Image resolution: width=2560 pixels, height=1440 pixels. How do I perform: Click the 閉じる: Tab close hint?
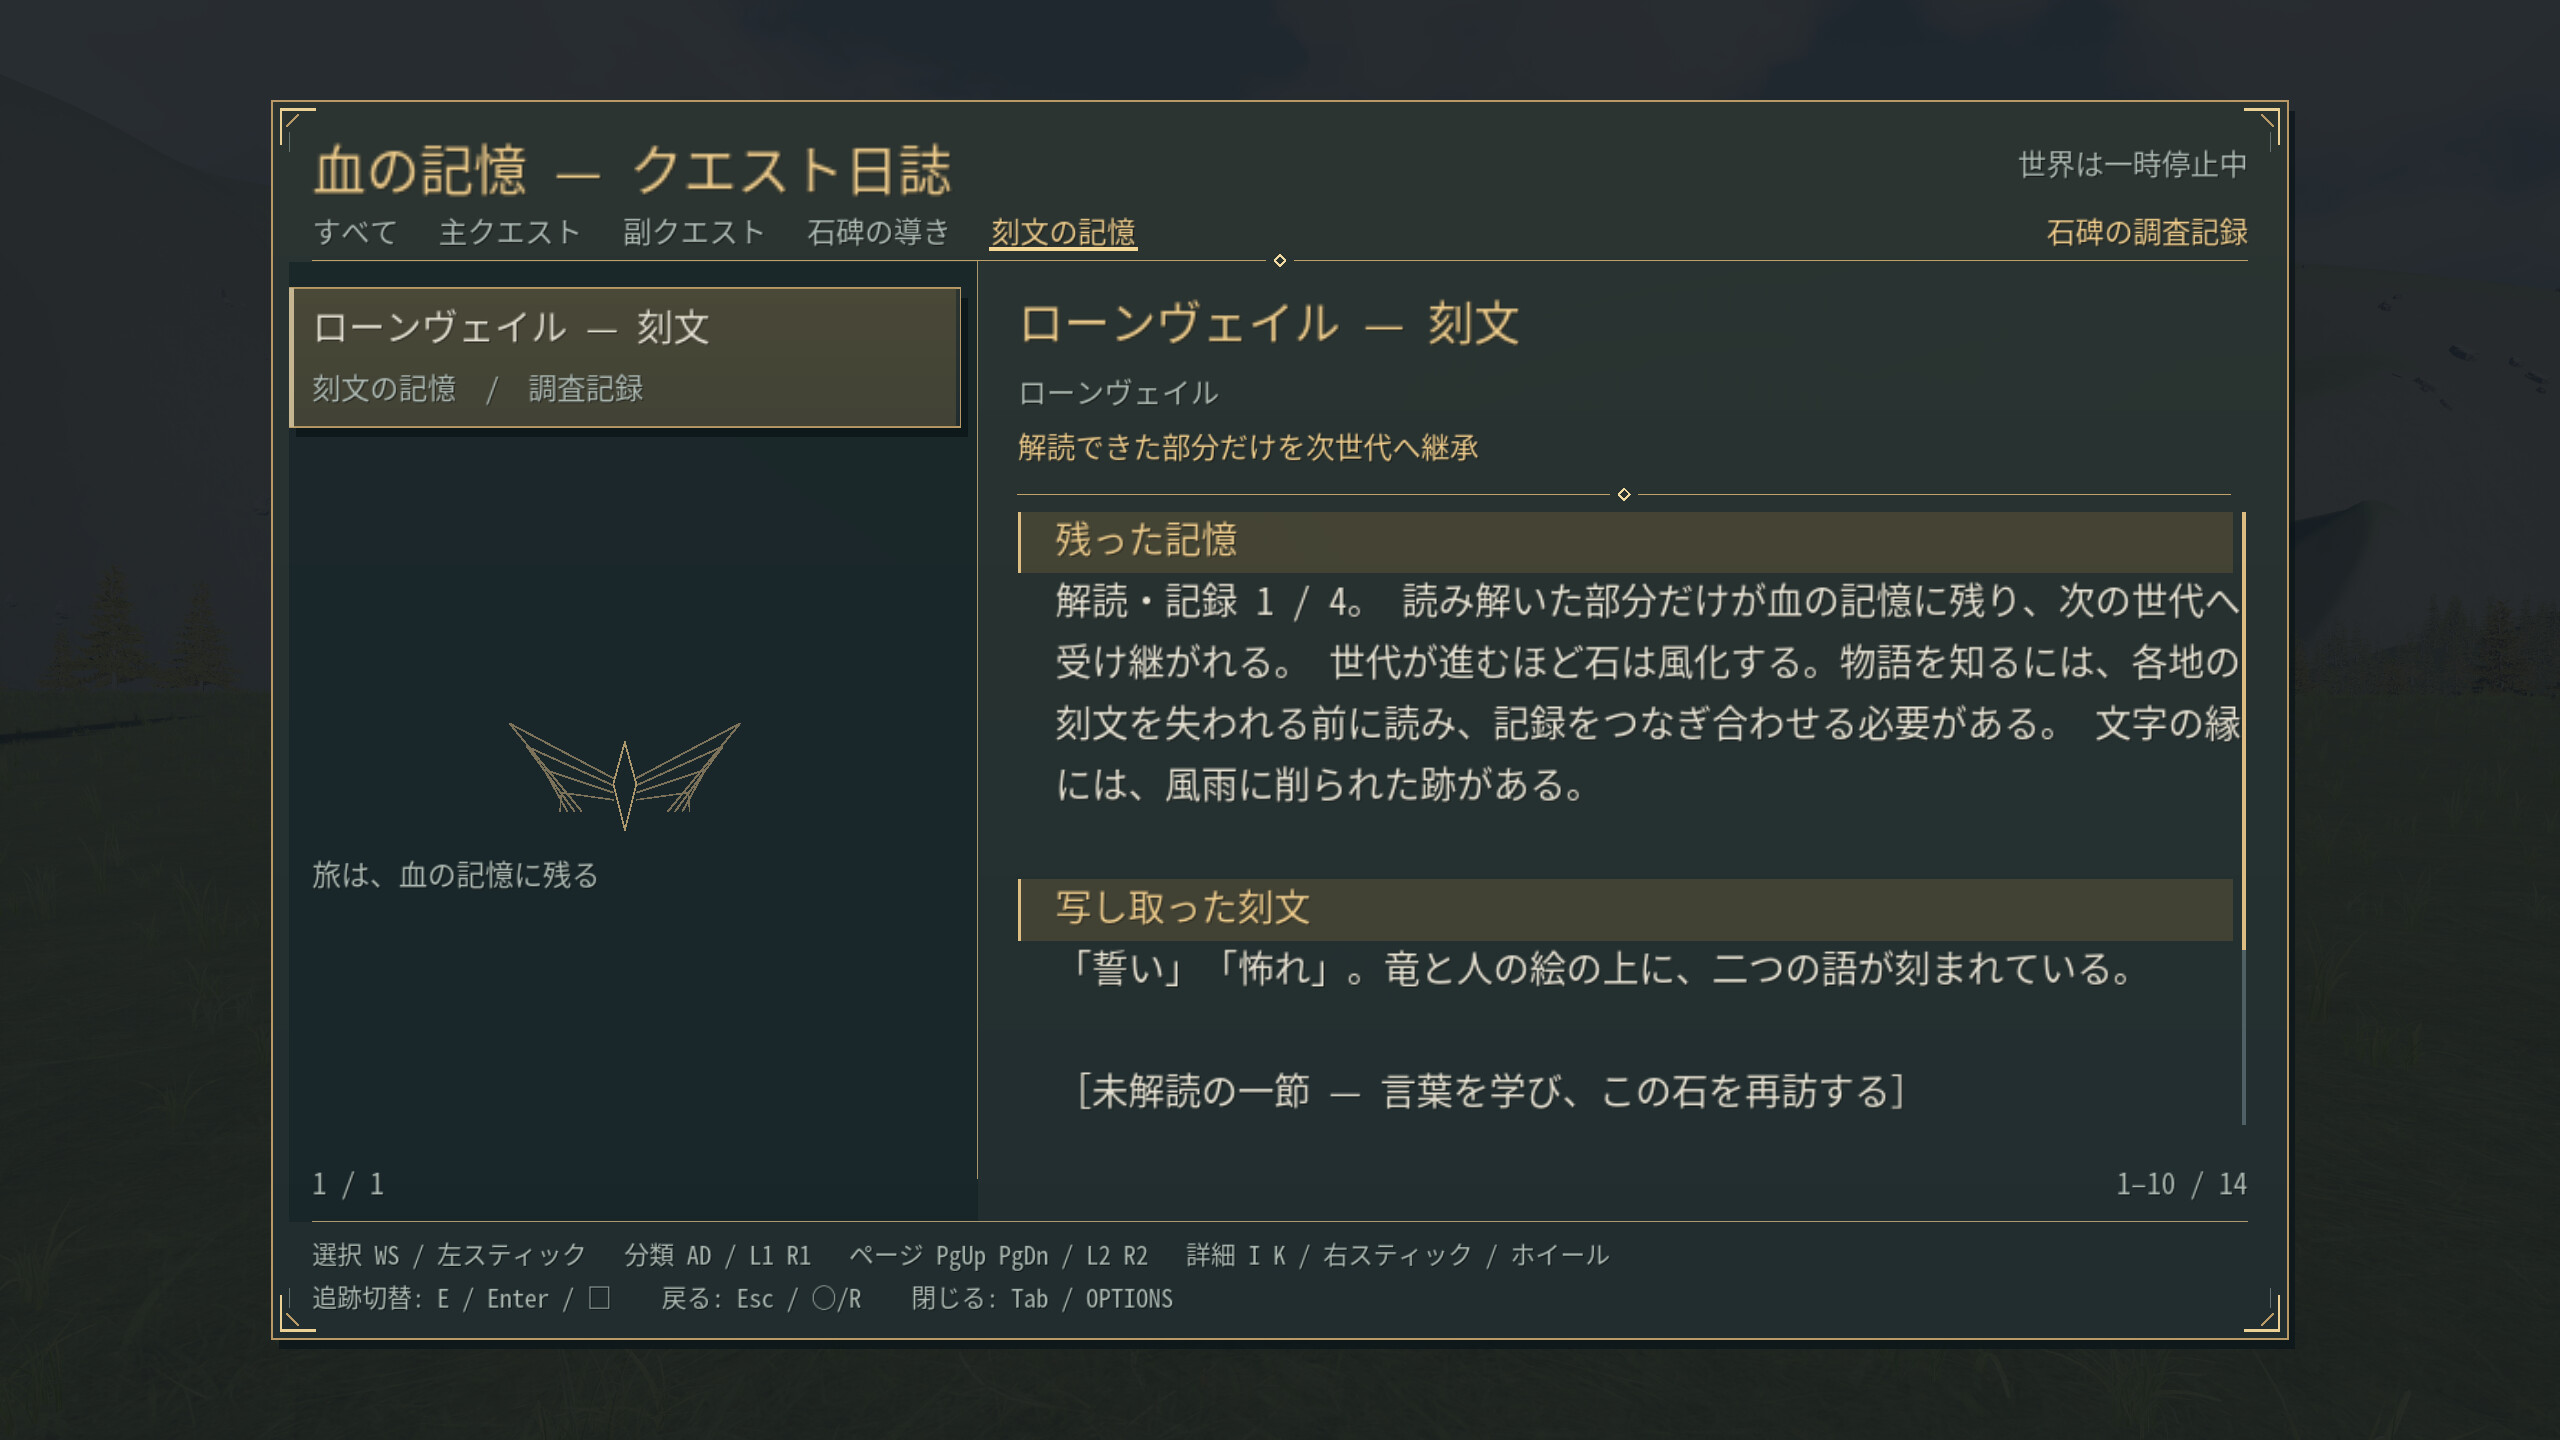[x=1042, y=1298]
